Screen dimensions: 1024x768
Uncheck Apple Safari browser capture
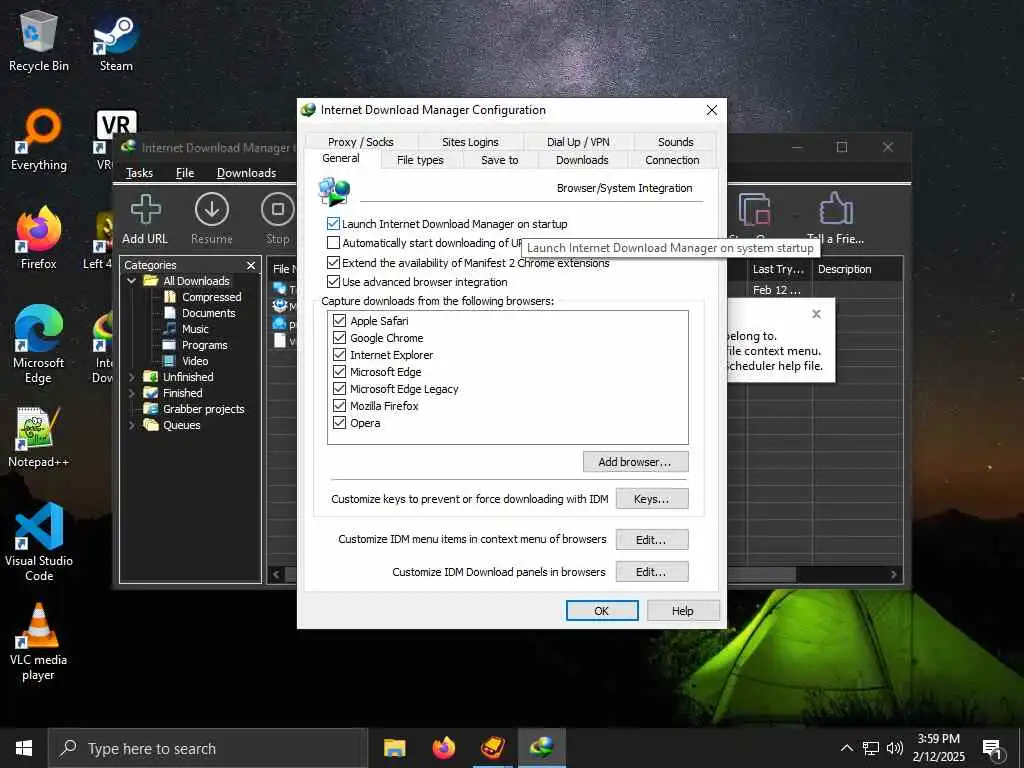[339, 321]
